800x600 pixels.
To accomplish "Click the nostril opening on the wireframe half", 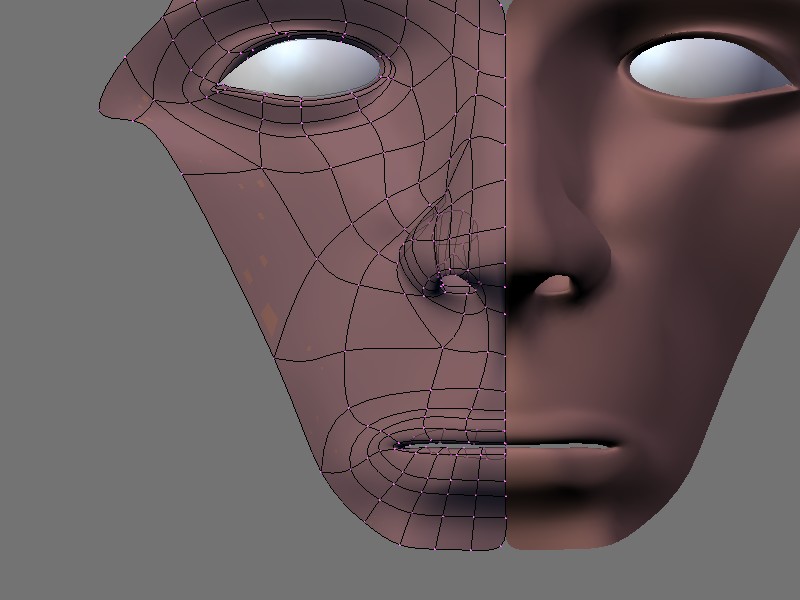I will pyautogui.click(x=456, y=283).
